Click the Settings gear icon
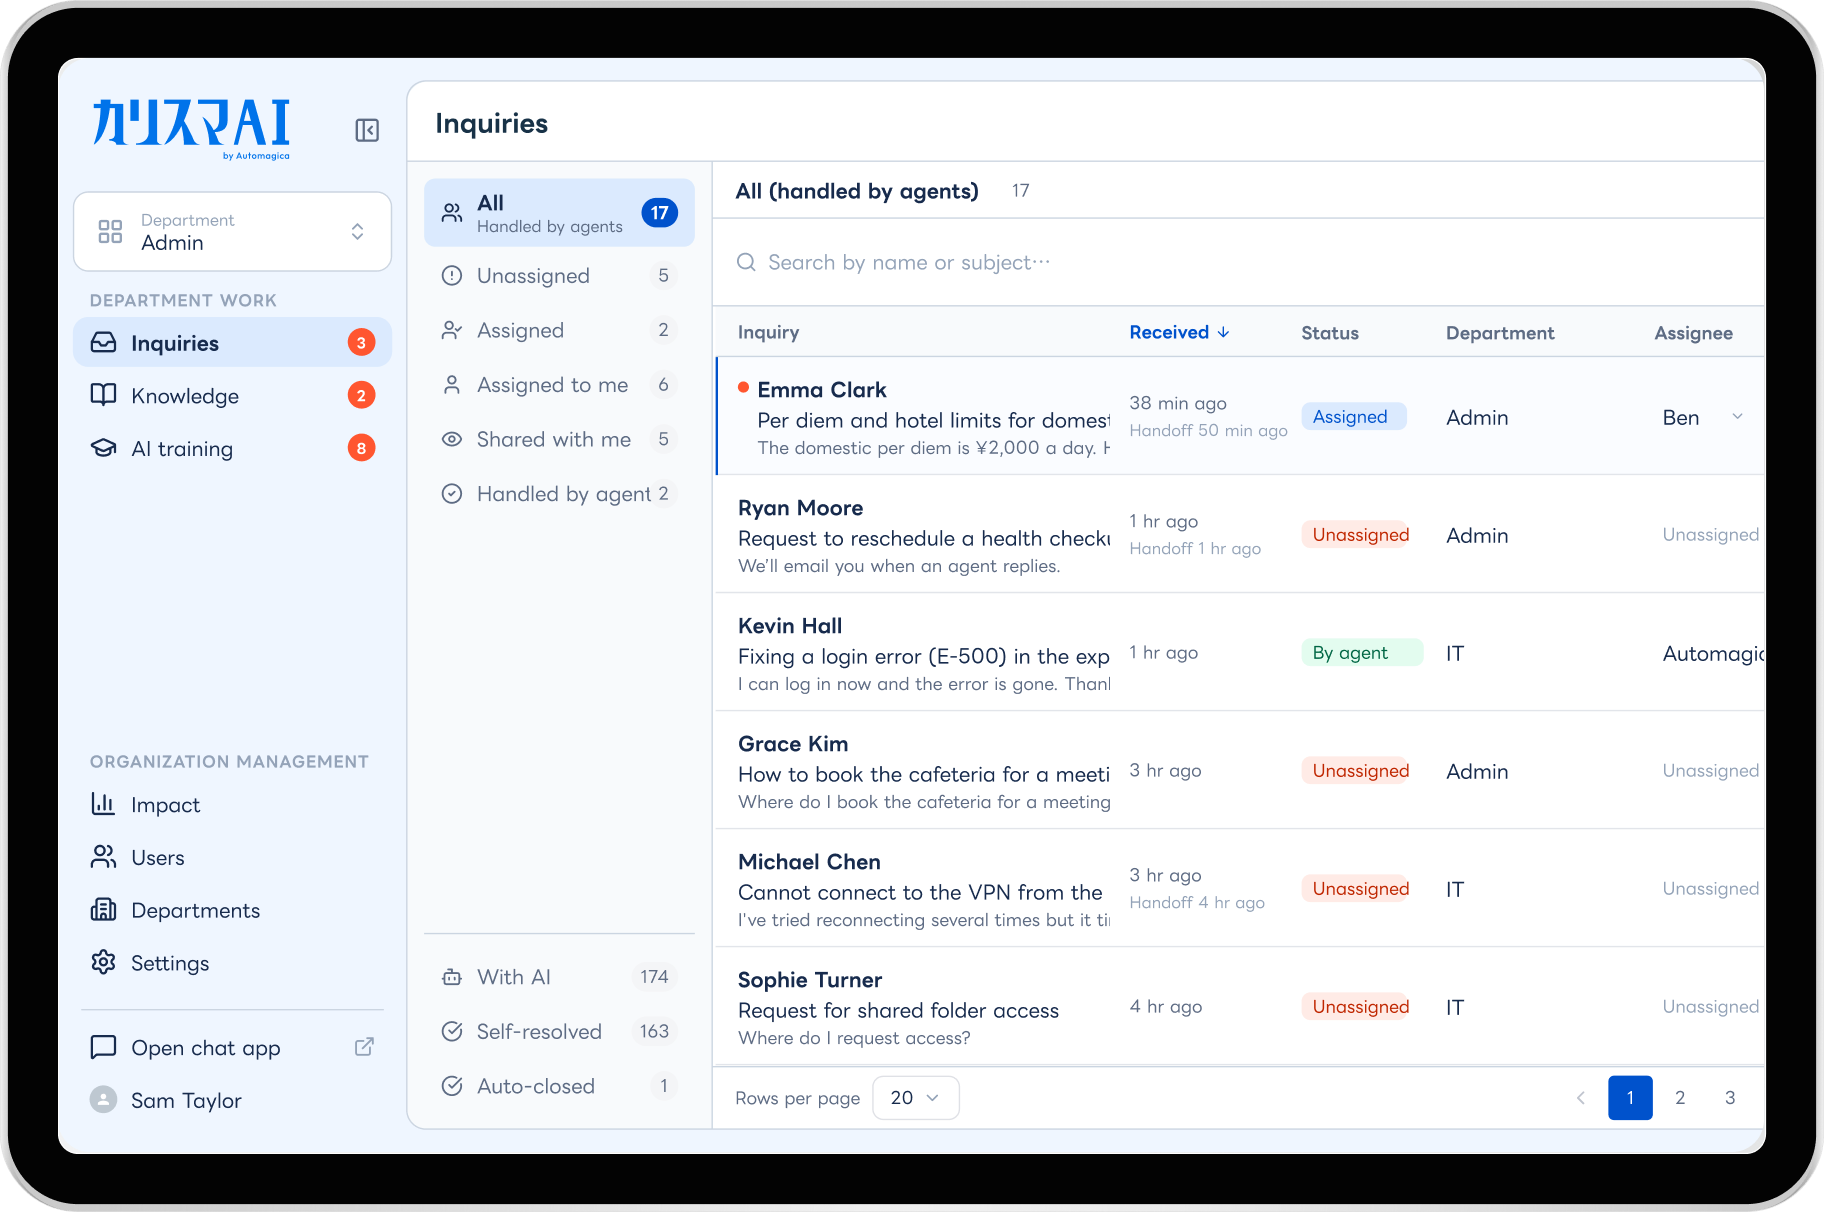 tap(103, 962)
